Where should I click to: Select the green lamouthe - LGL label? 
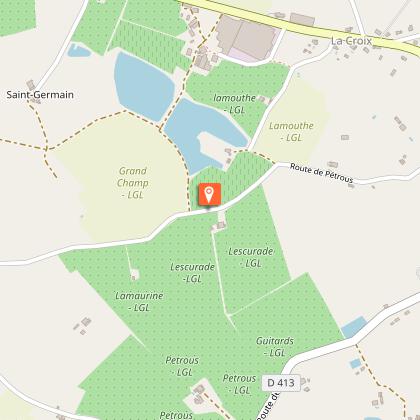(235, 104)
